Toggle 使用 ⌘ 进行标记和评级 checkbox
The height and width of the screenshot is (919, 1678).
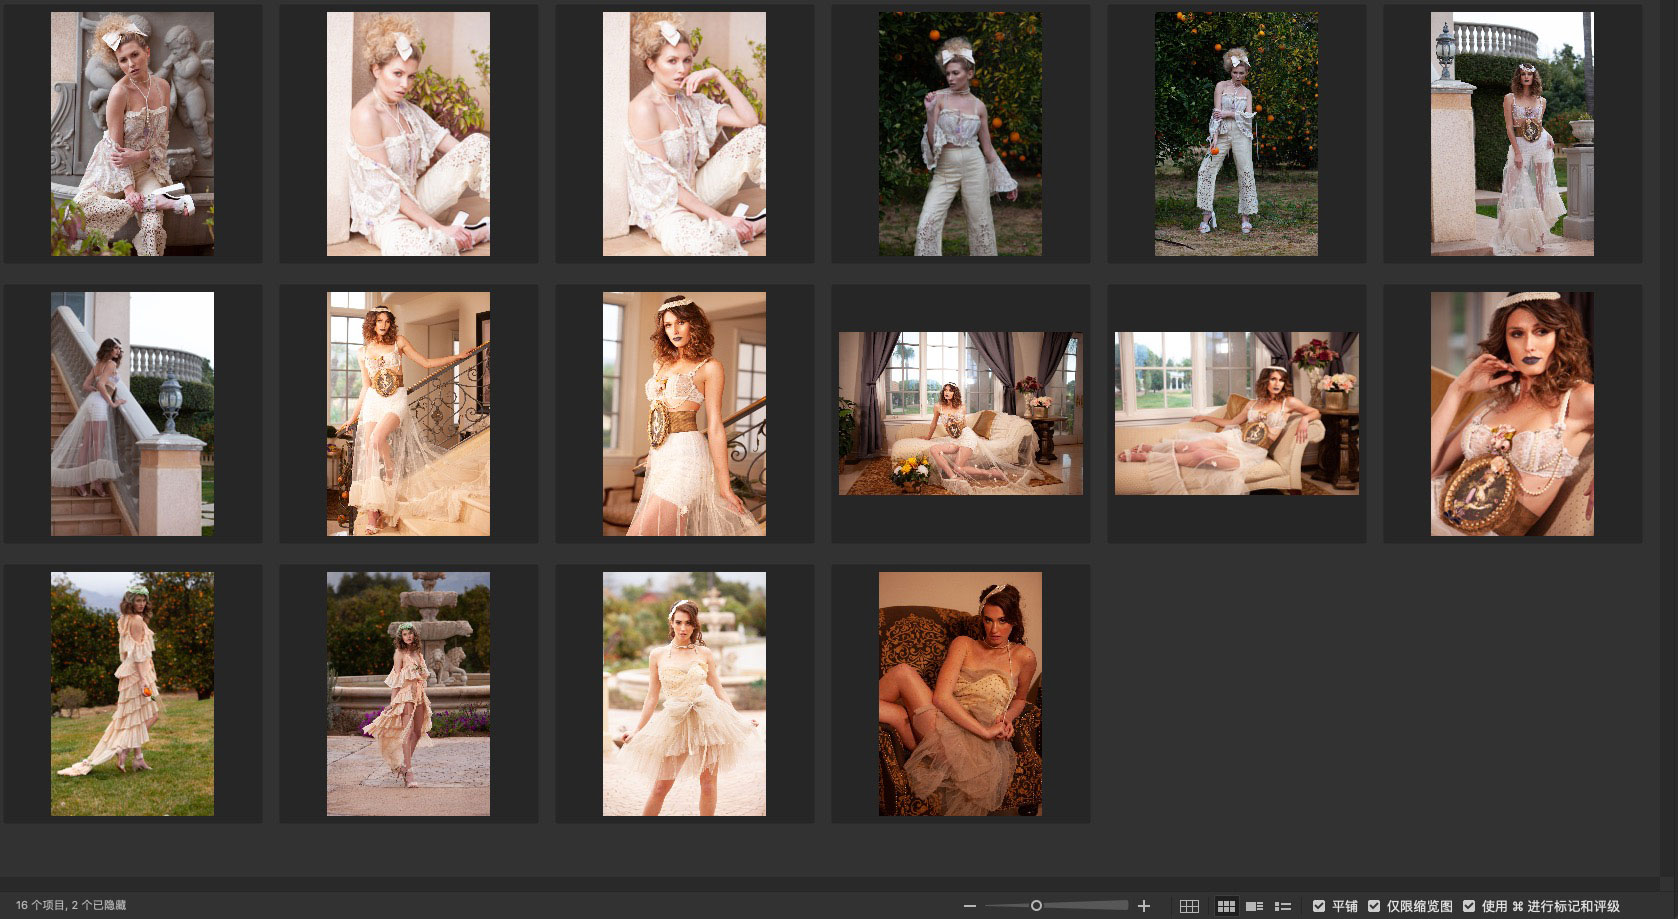(x=1469, y=906)
